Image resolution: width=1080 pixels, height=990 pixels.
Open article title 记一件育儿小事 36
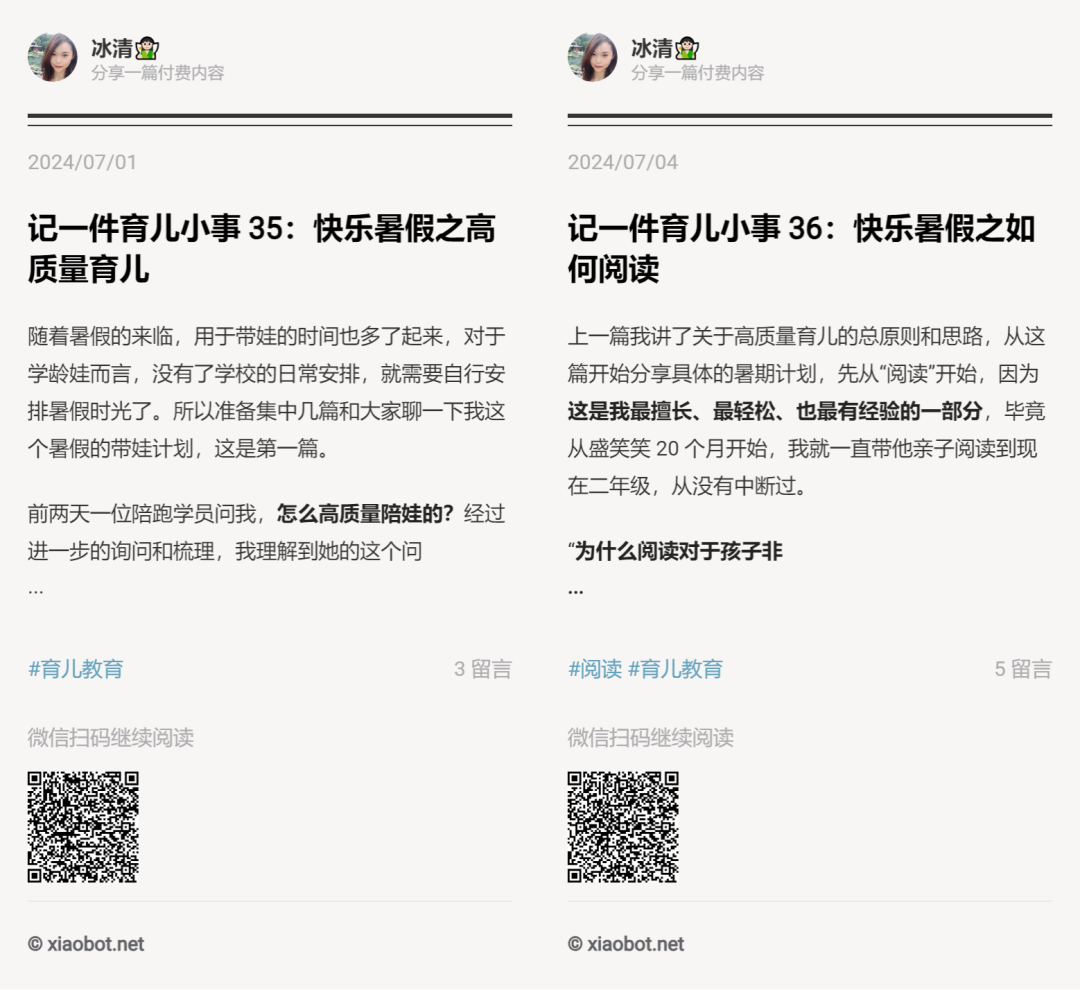[801, 248]
